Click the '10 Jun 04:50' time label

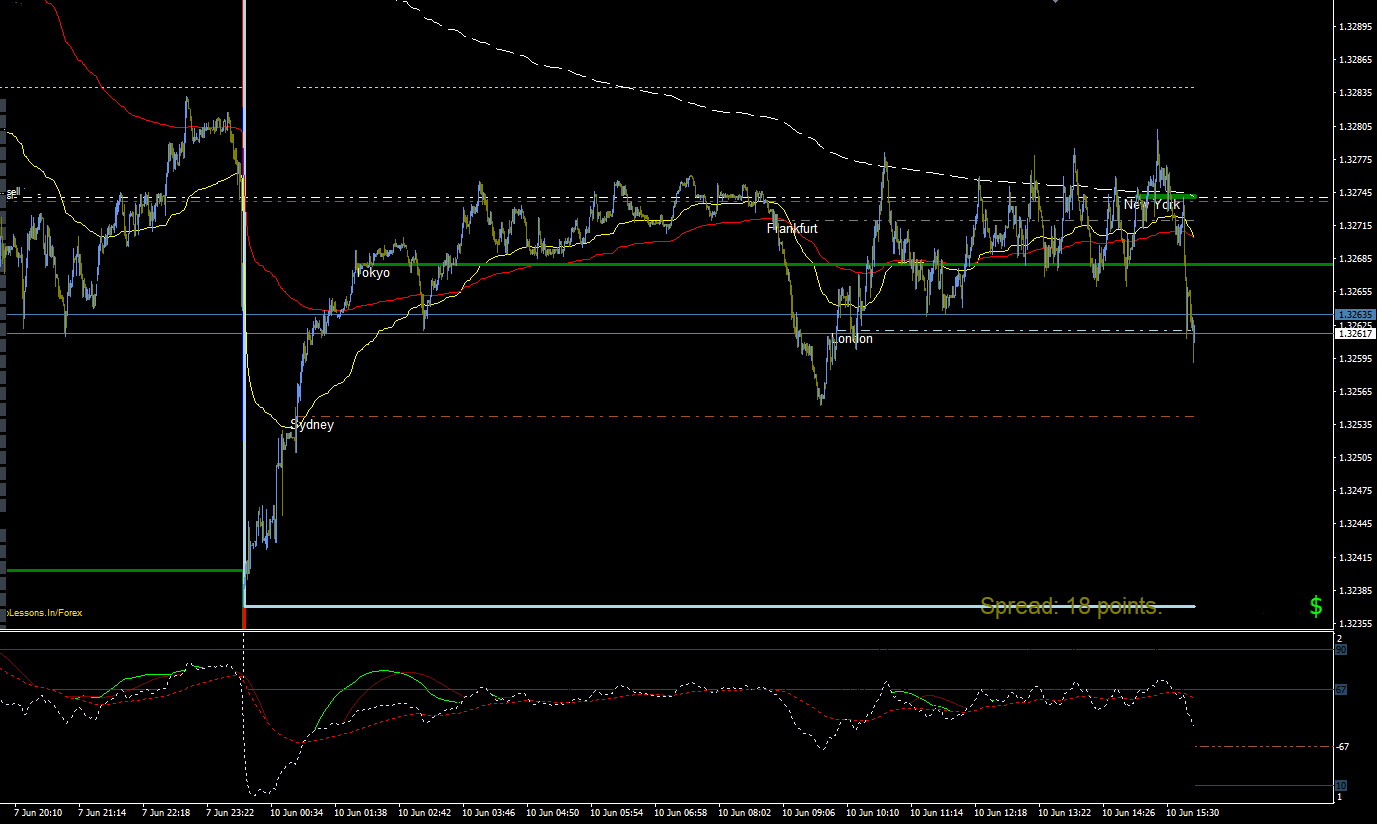553,813
